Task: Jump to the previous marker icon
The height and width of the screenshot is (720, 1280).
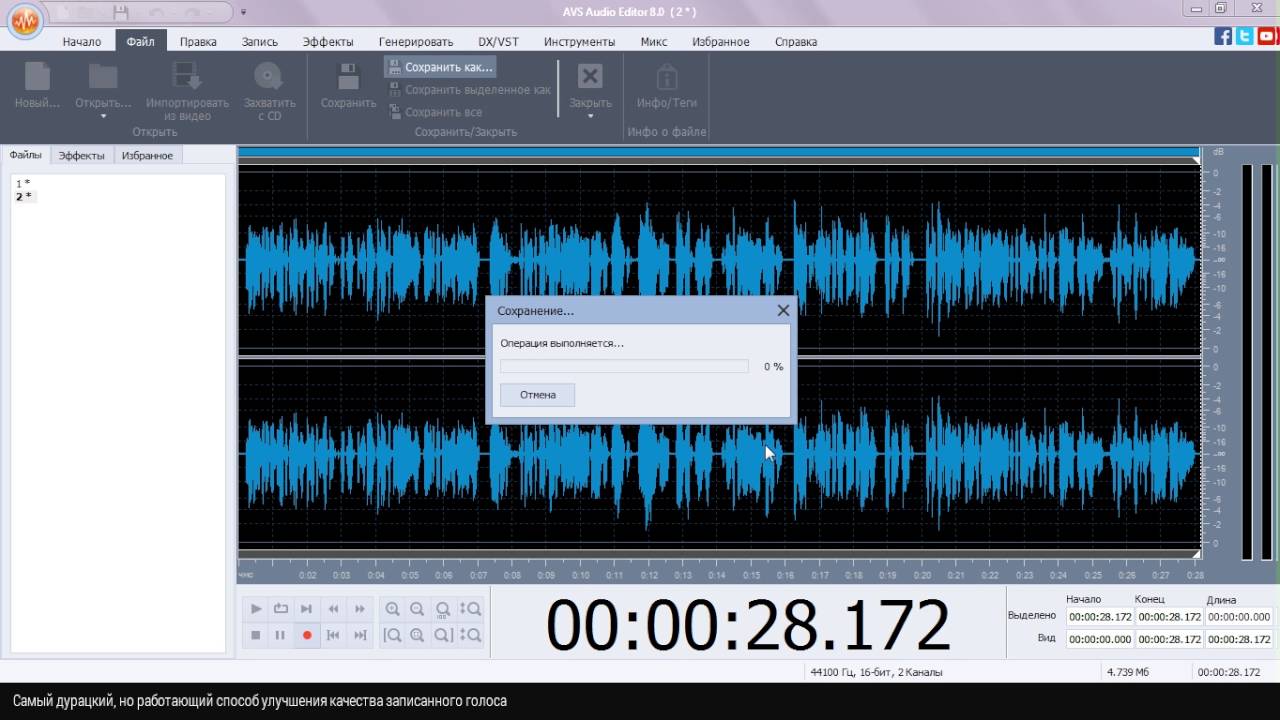Action: coord(333,635)
